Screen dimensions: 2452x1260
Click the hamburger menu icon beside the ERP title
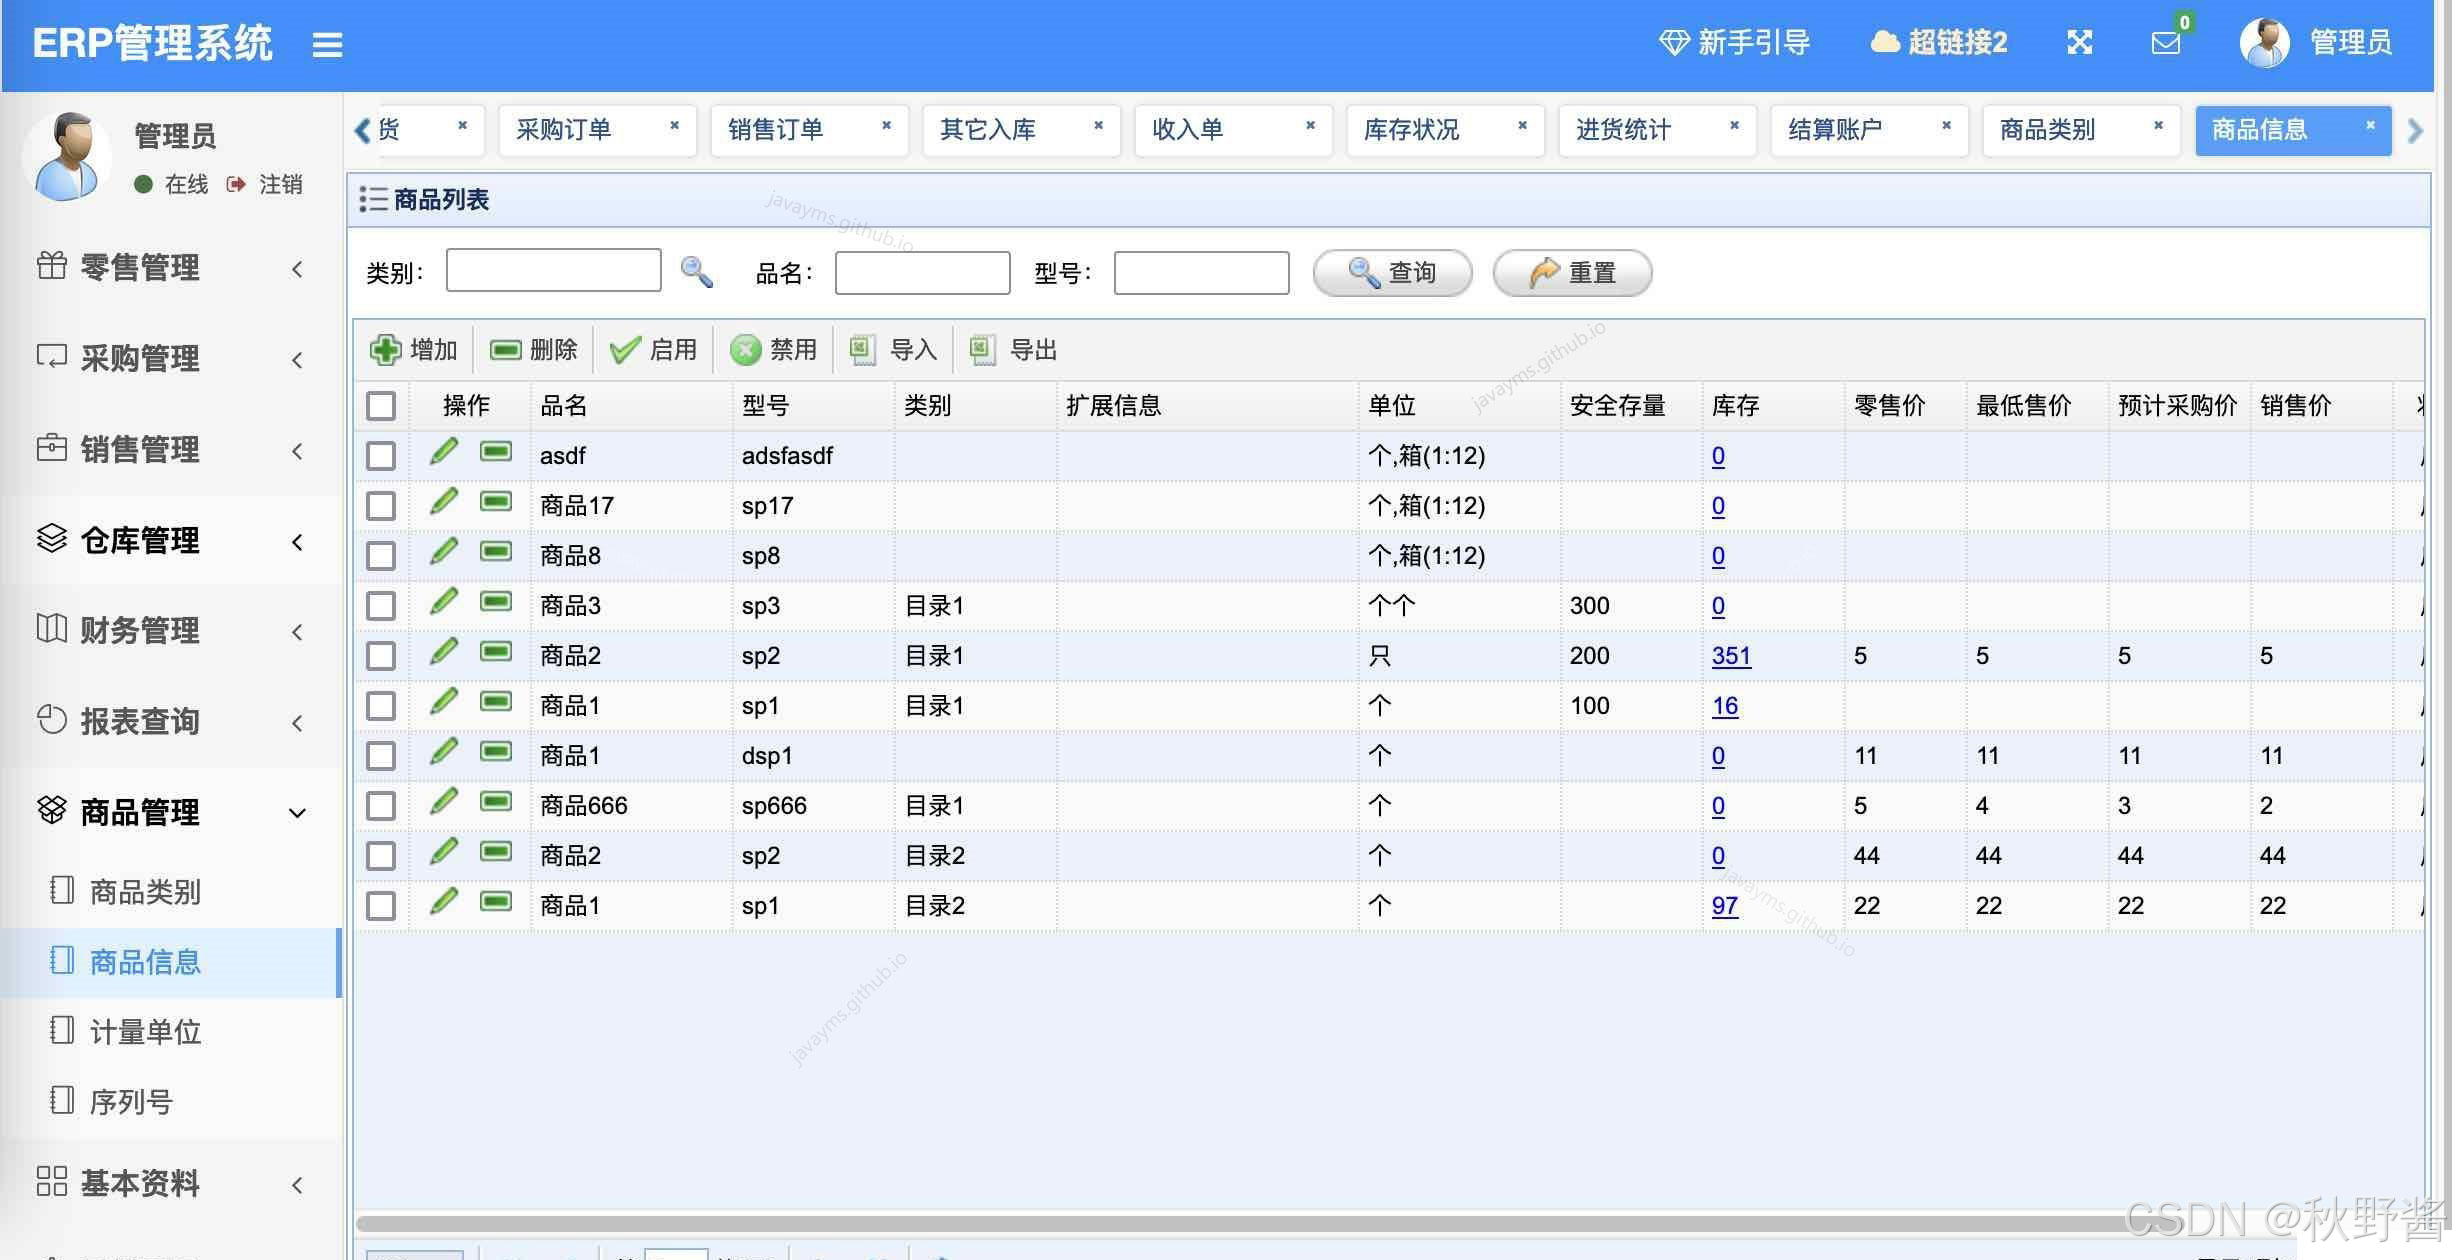click(x=327, y=44)
